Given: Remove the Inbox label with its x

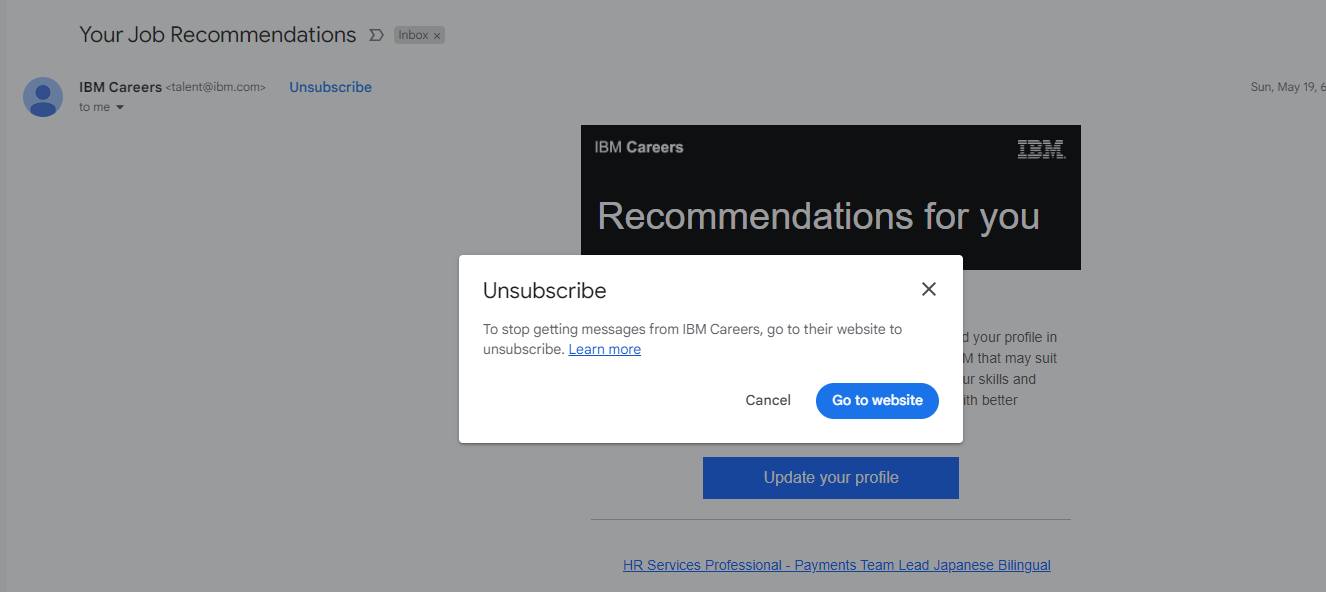Looking at the screenshot, I should pyautogui.click(x=437, y=36).
